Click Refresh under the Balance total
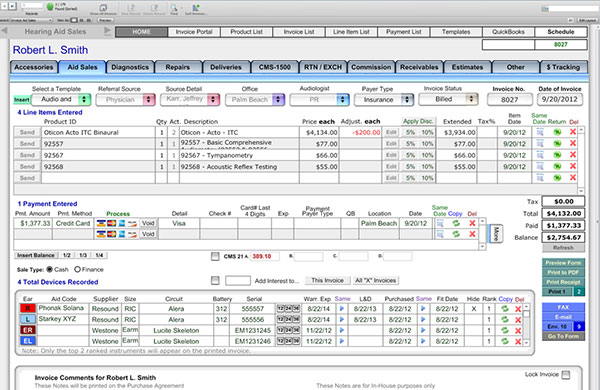Image resolution: width=600 pixels, height=390 pixels. click(563, 248)
